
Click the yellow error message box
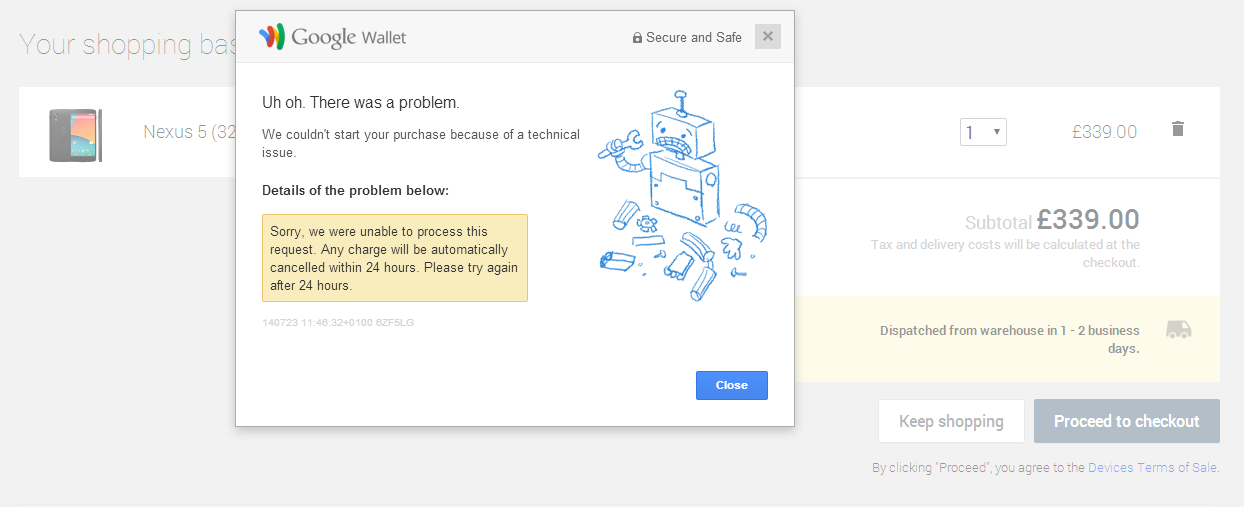tap(394, 258)
